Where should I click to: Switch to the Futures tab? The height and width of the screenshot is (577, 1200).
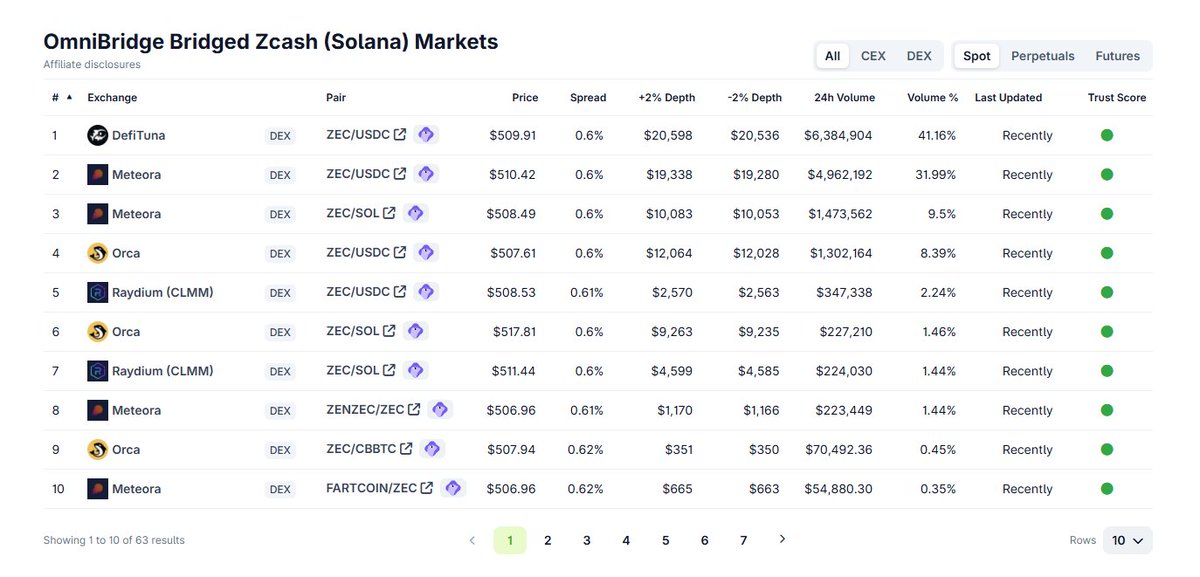point(1119,56)
